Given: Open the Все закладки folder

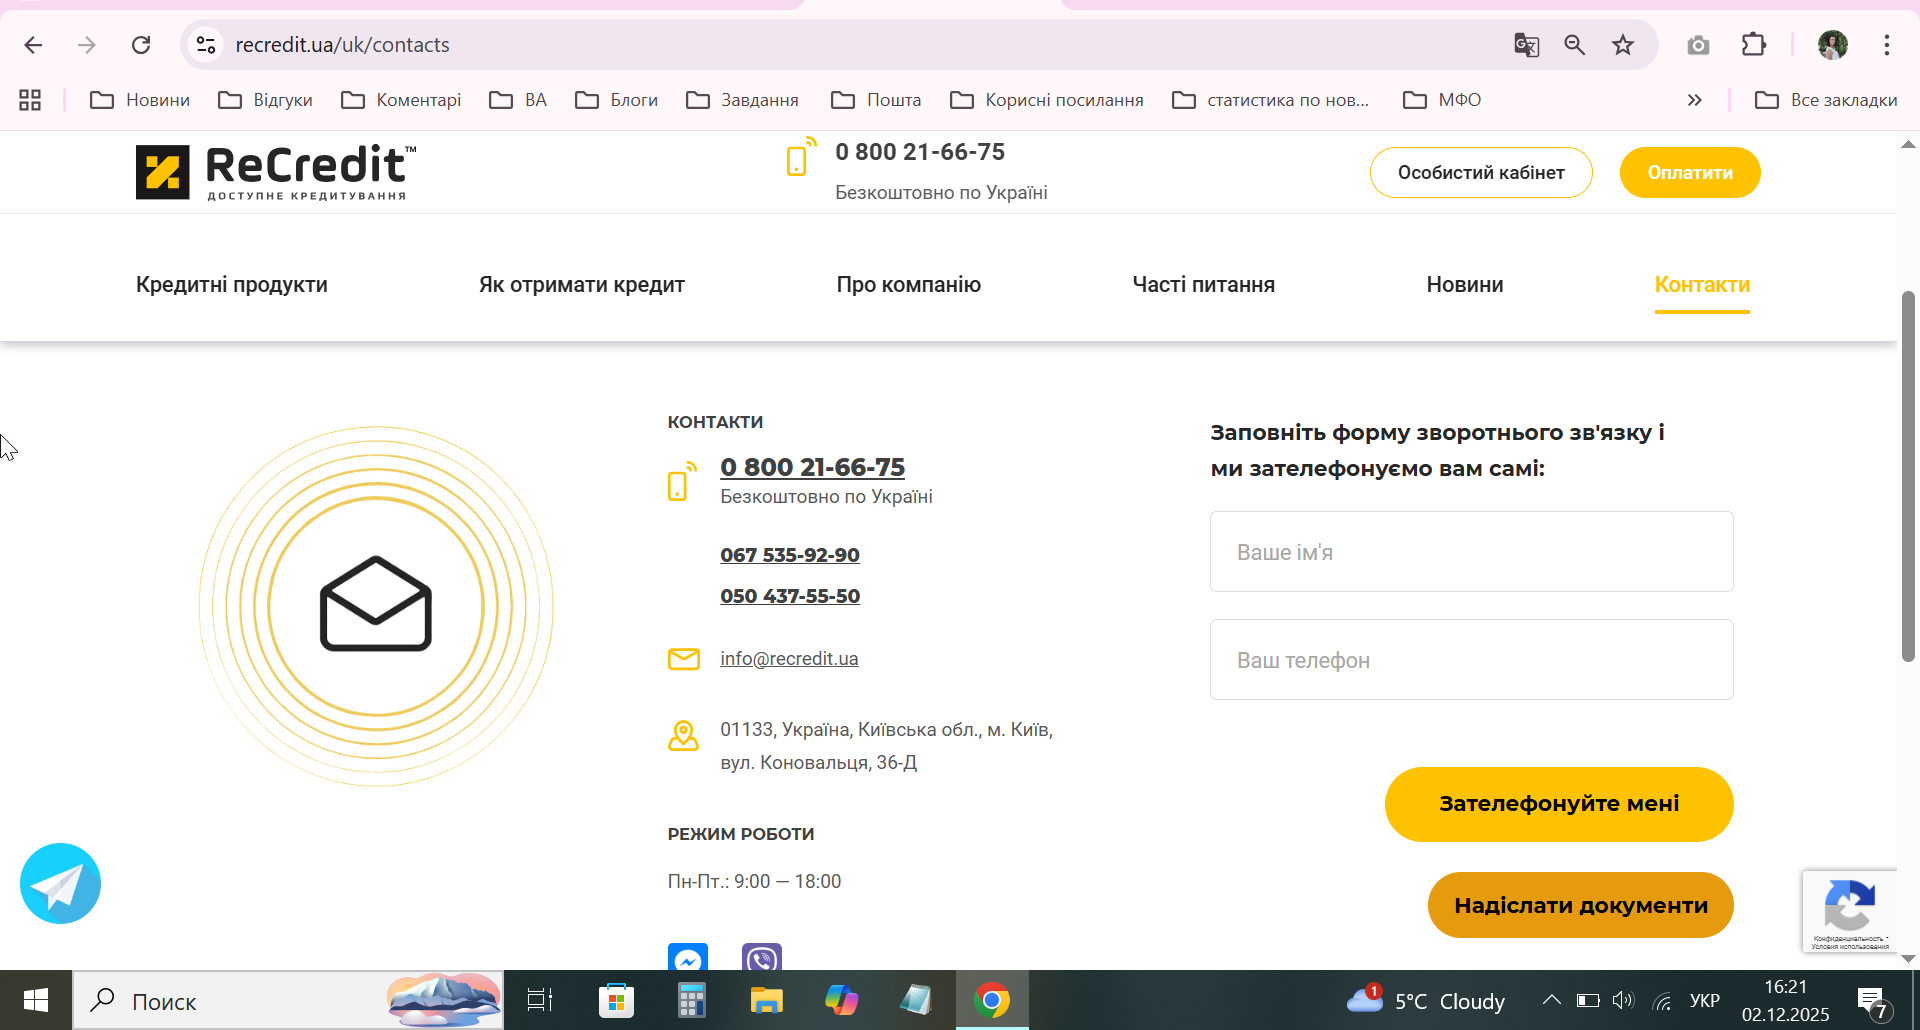Looking at the screenshot, I should (x=1826, y=100).
